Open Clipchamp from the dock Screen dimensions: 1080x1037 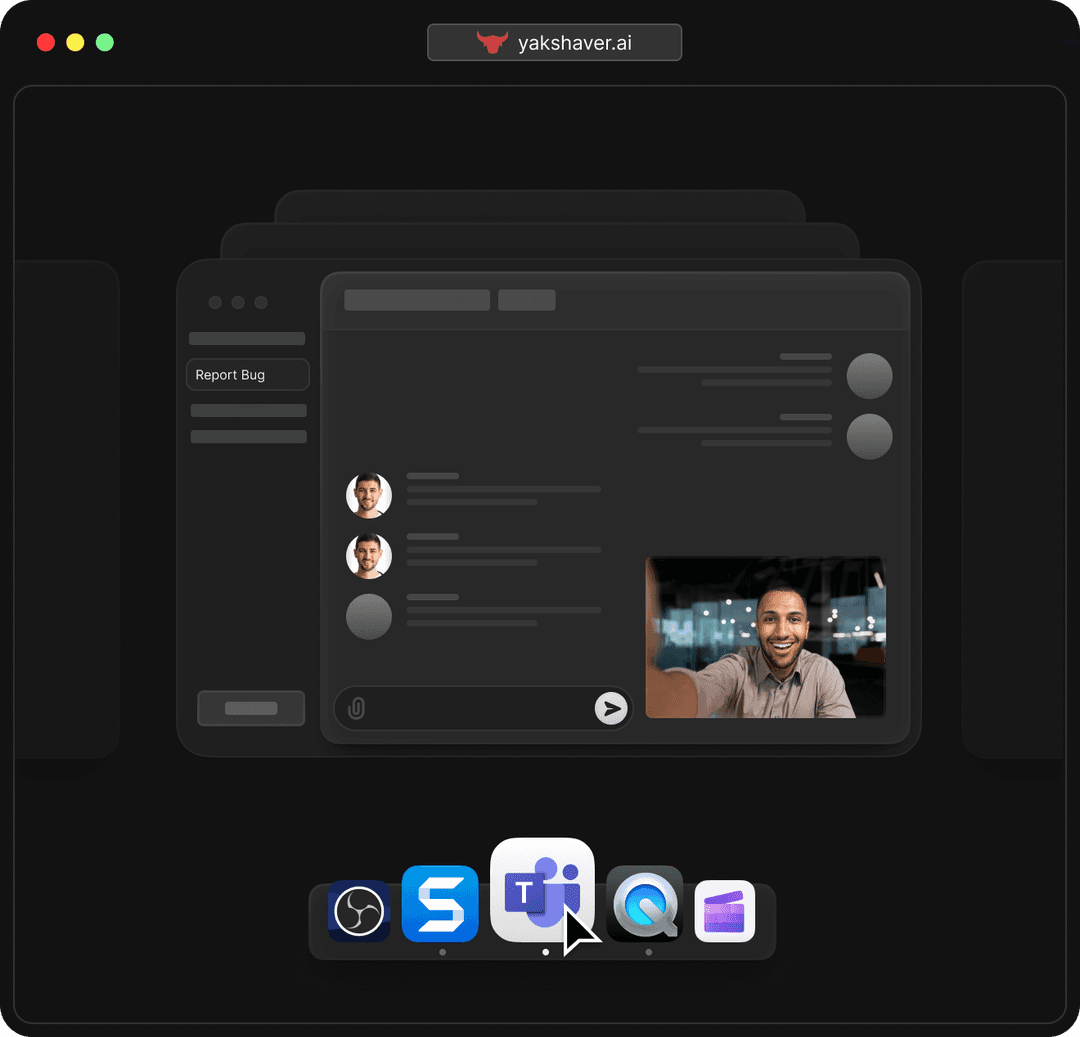click(x=724, y=912)
